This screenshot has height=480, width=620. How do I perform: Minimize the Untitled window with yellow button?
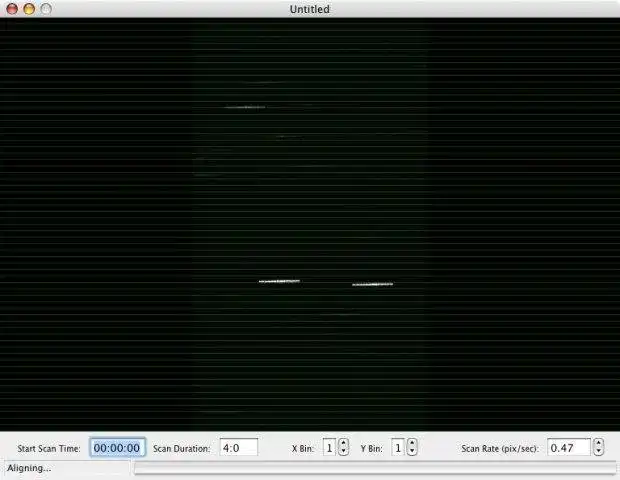click(x=29, y=9)
